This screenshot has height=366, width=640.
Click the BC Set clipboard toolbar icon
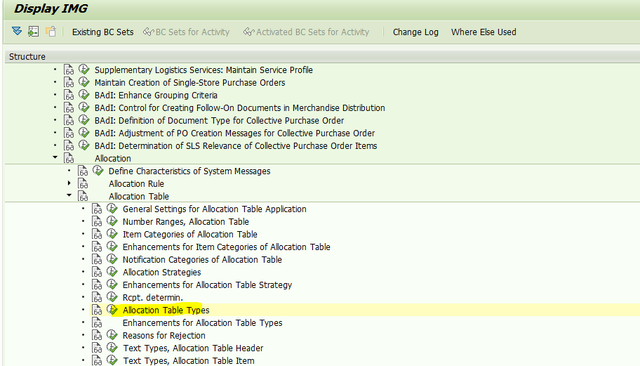51,31
